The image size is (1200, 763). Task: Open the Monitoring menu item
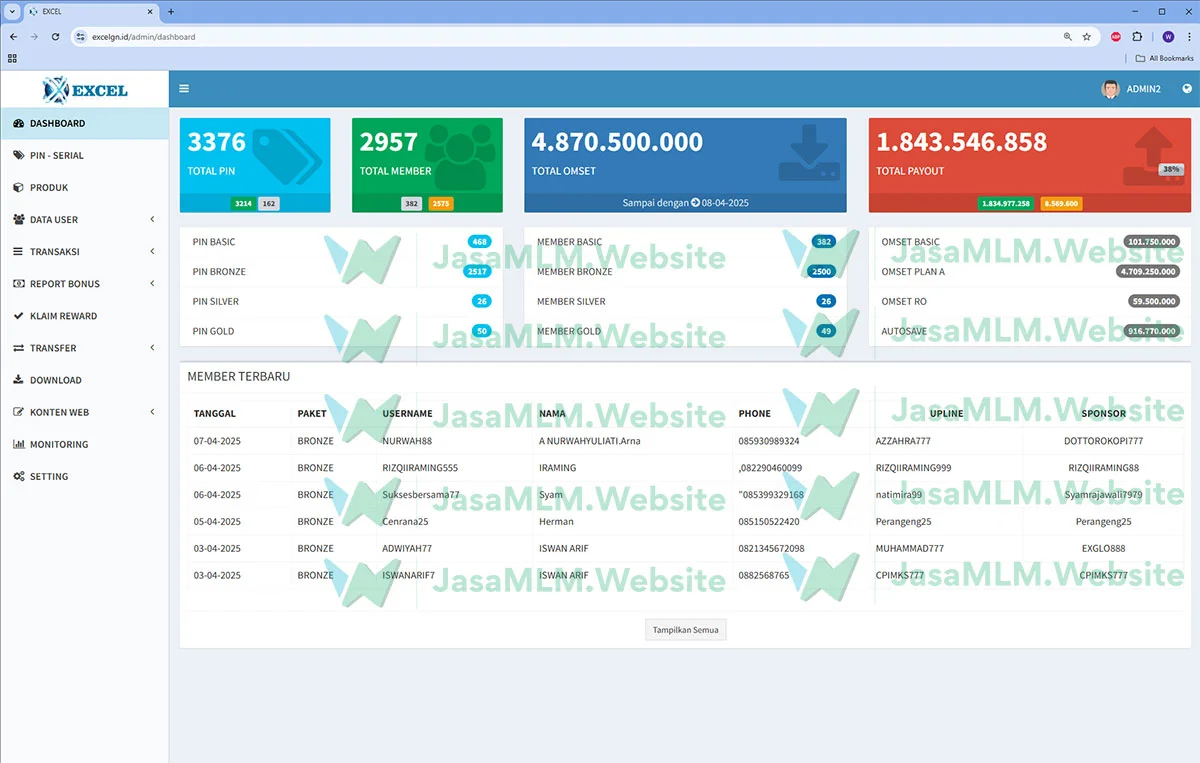[84, 444]
